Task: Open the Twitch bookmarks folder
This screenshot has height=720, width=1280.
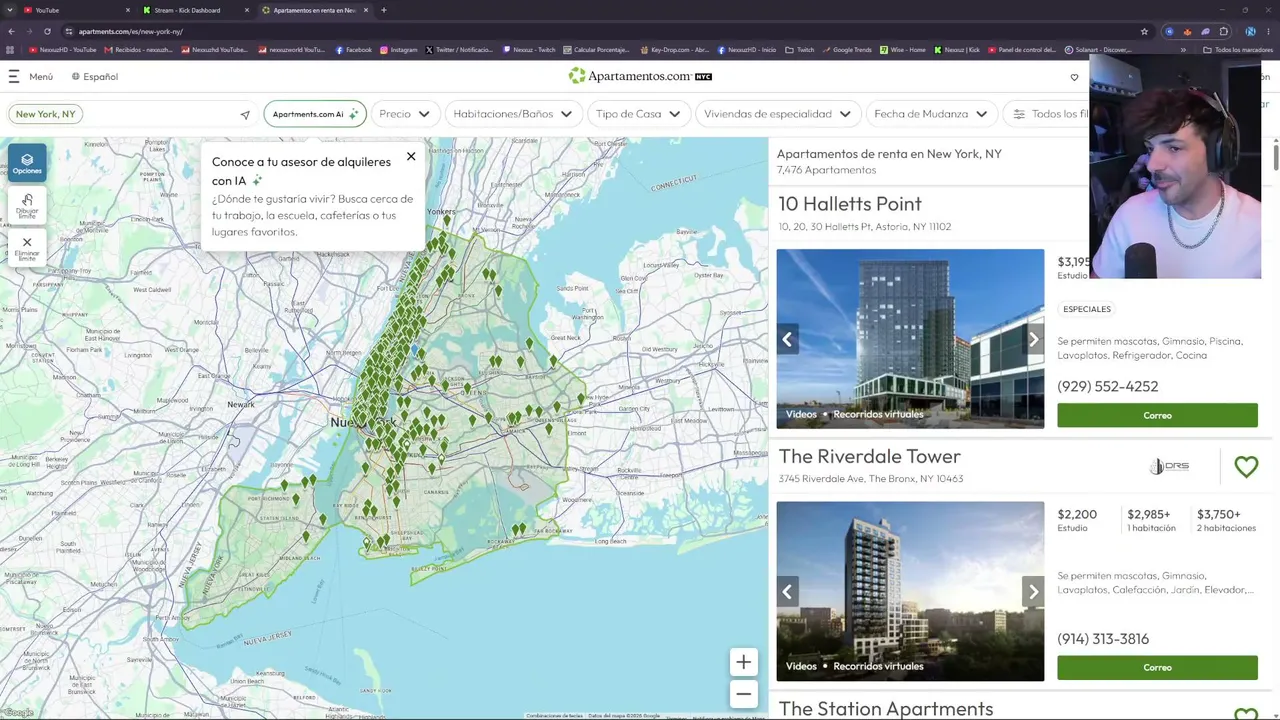Action: [800, 50]
